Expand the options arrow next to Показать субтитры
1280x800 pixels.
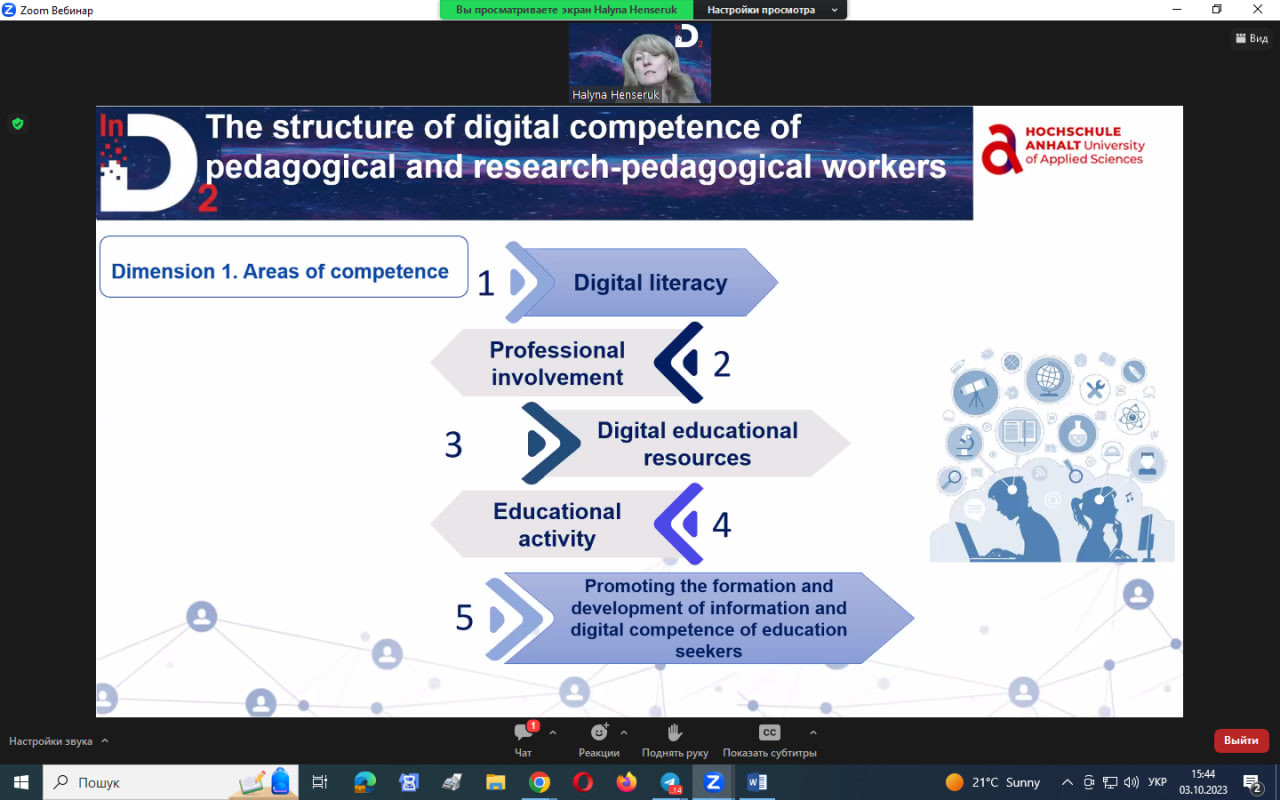pyautogui.click(x=813, y=732)
